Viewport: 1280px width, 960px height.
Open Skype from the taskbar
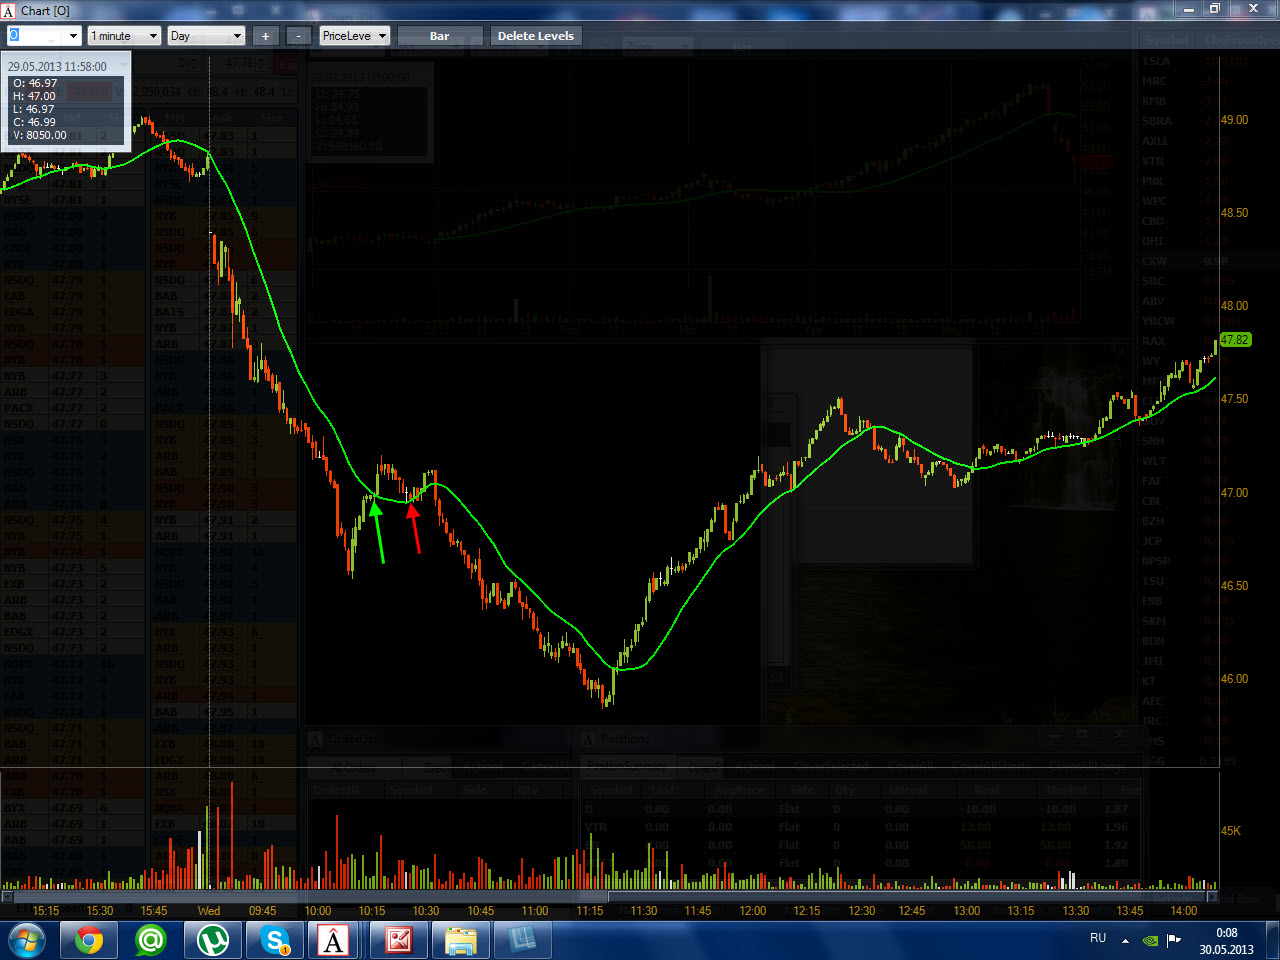pos(275,941)
